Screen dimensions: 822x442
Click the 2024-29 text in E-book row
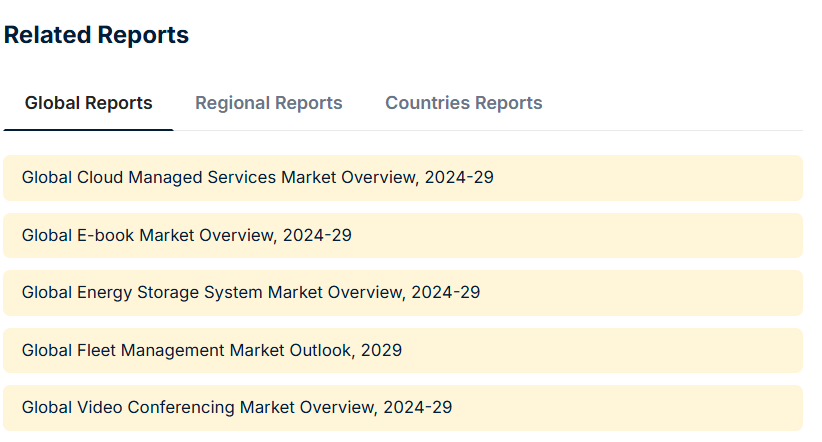click(317, 235)
